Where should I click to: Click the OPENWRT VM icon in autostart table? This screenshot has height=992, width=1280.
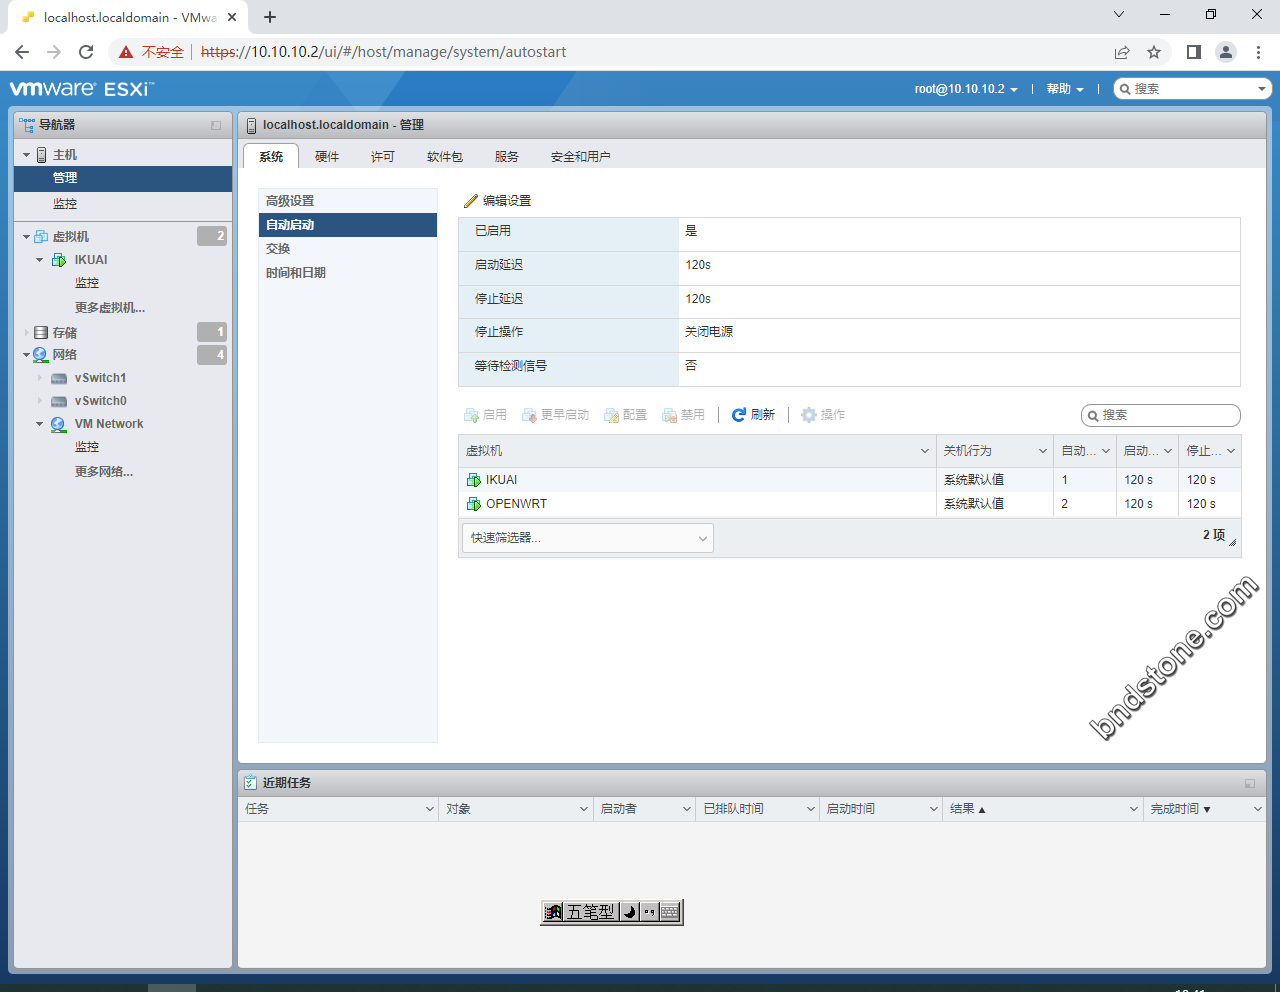coord(474,504)
